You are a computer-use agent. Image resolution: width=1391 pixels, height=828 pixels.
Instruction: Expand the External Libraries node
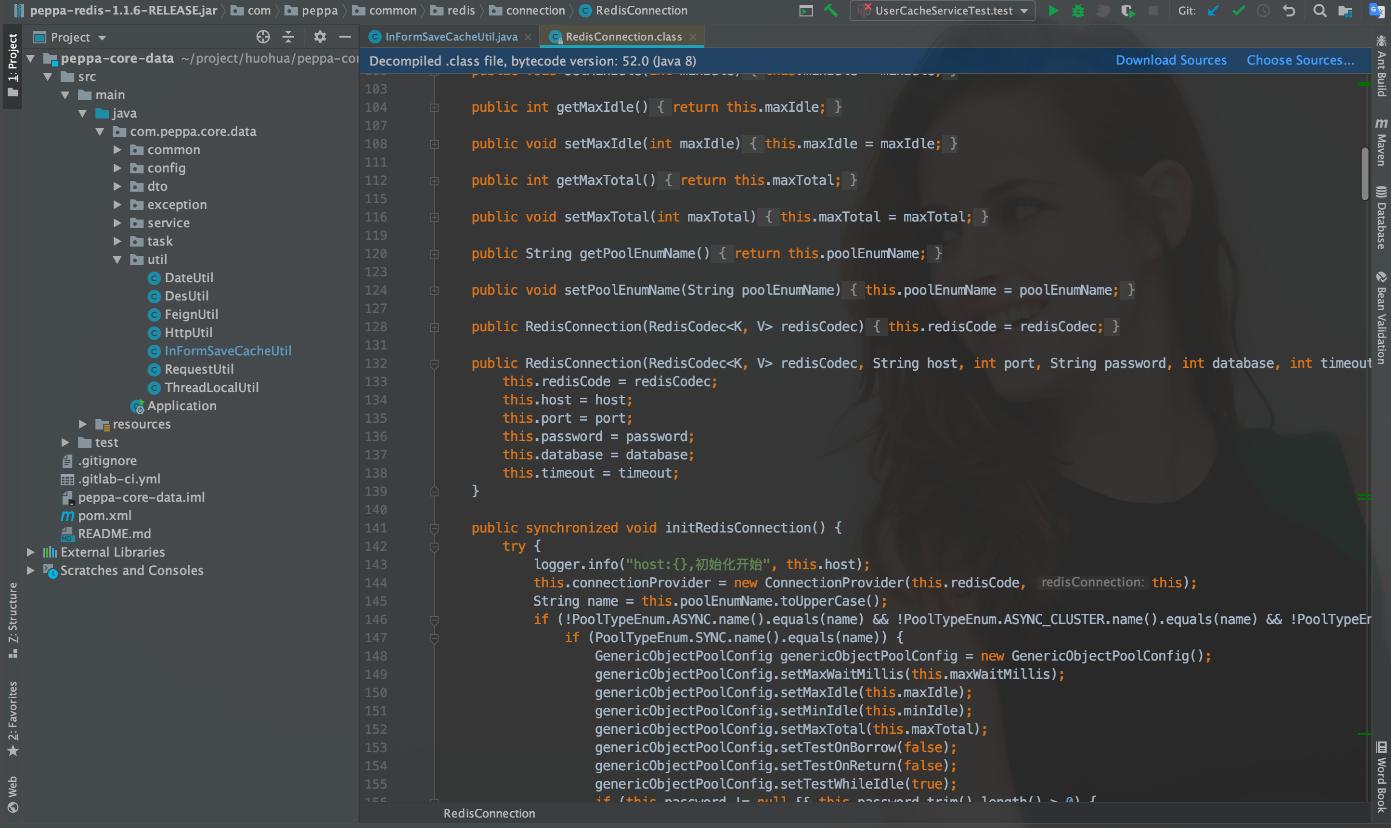coord(31,552)
